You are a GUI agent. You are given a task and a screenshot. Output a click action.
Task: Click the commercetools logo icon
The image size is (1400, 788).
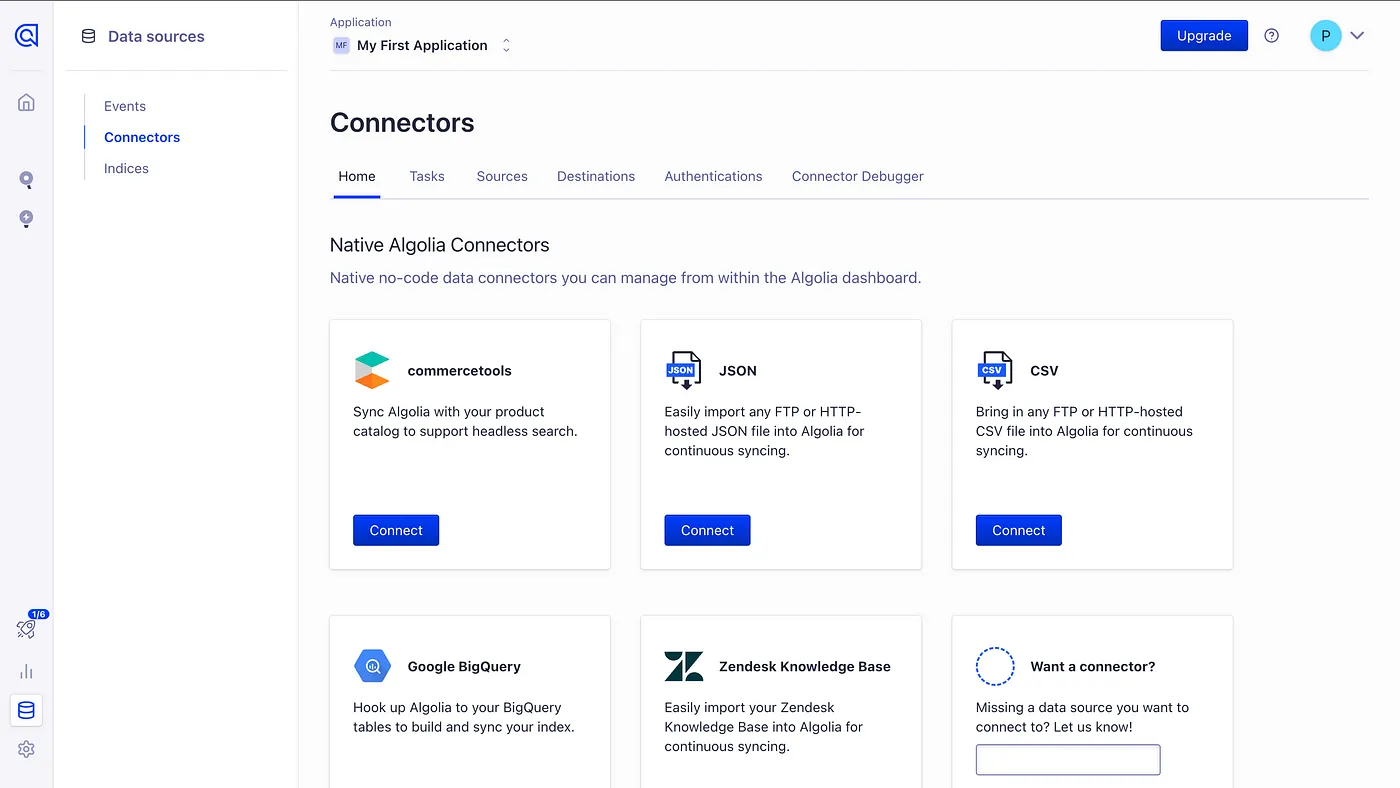[372, 370]
